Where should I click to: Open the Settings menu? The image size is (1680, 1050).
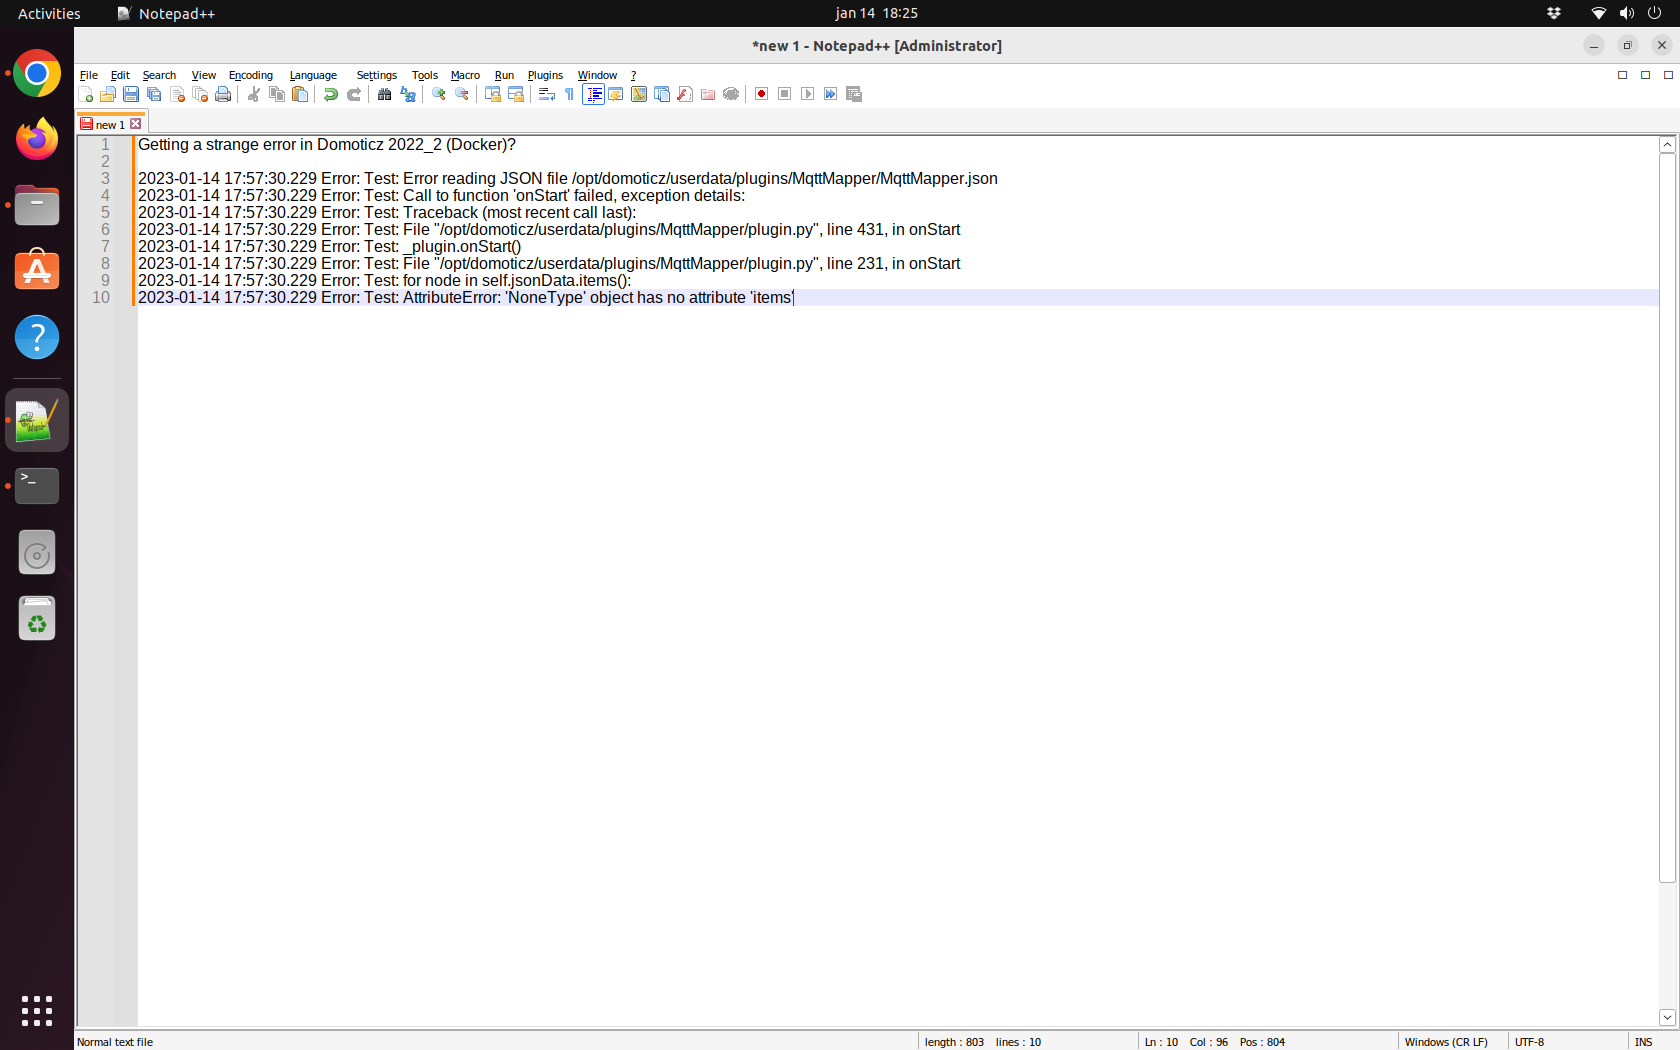377,75
